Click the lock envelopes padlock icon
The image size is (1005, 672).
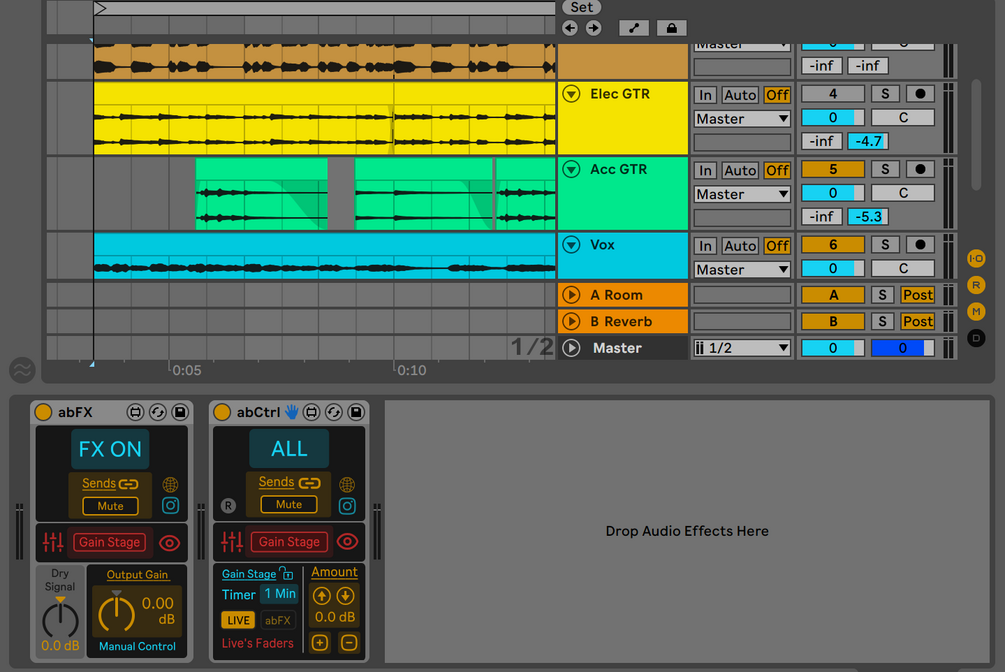(671, 28)
